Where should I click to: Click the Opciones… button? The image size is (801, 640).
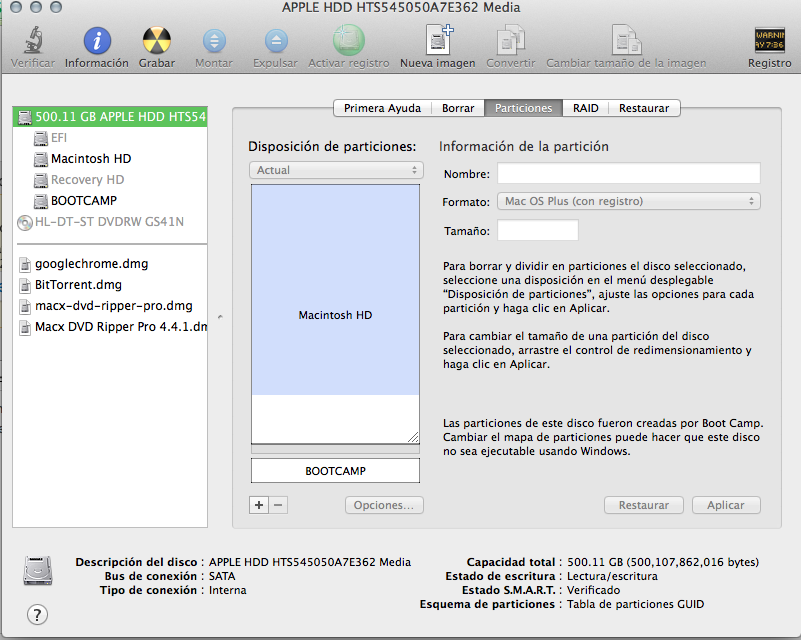(384, 505)
